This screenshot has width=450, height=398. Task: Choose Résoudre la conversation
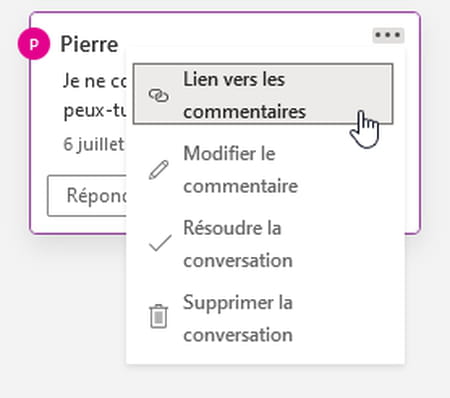pos(265,244)
